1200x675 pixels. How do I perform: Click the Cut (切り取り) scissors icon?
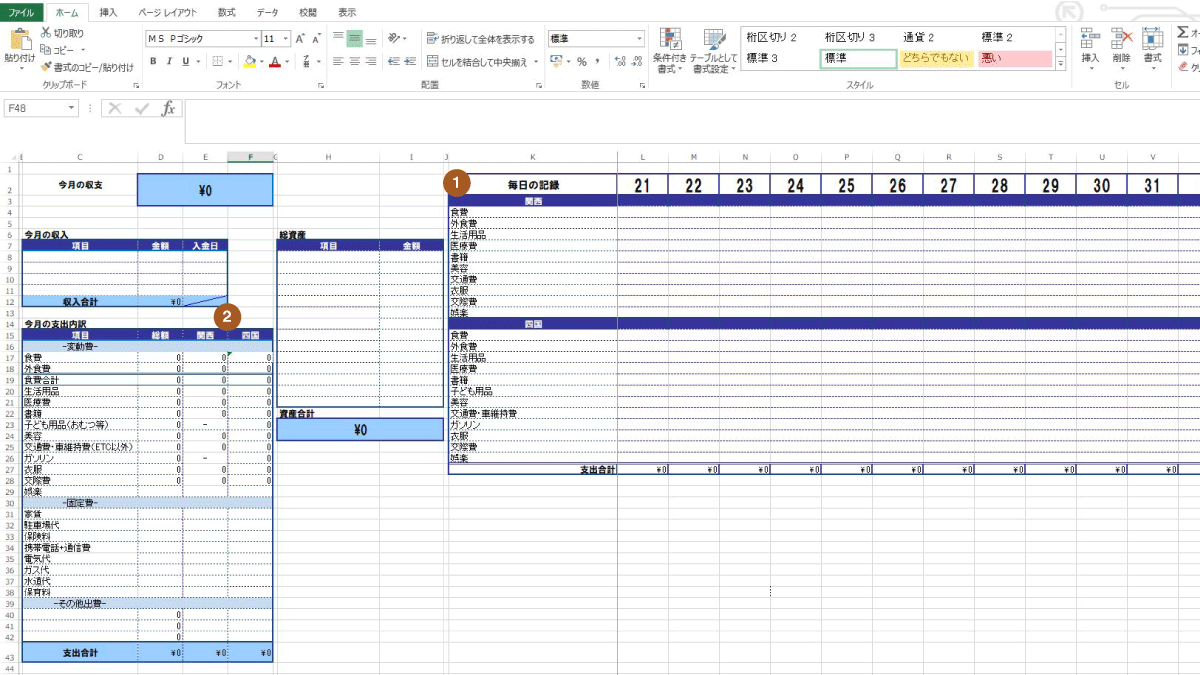46,33
